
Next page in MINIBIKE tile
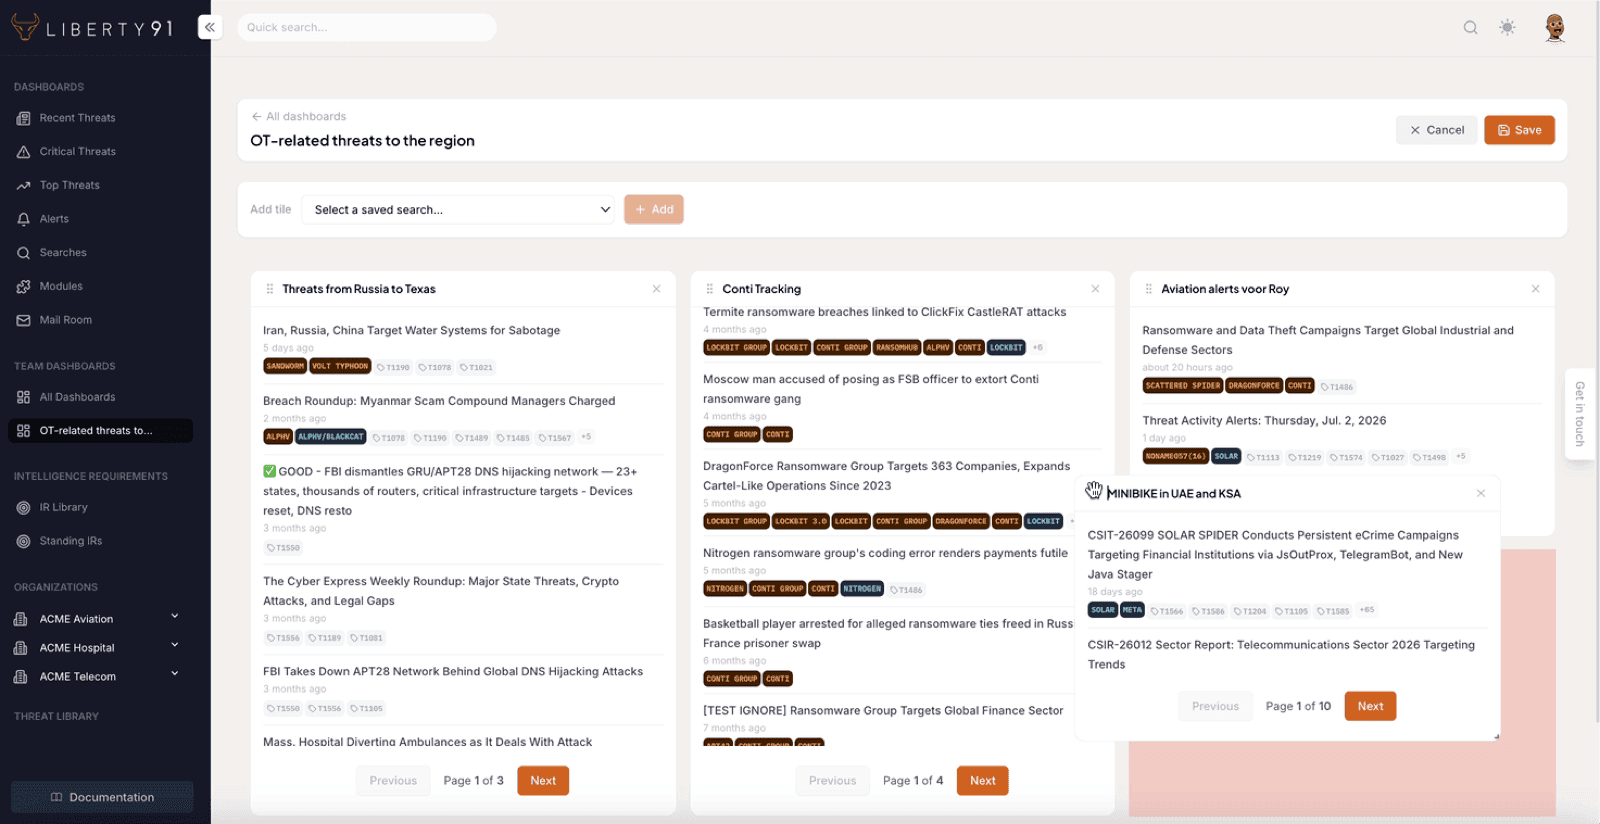pos(1370,706)
